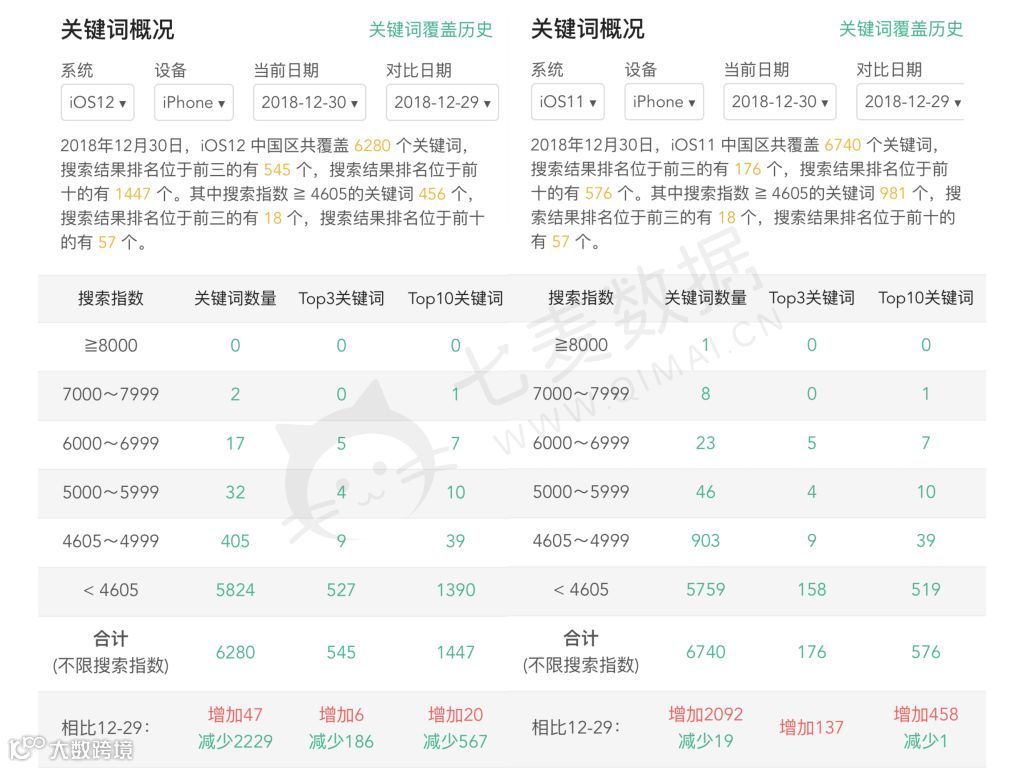
Task: Select keyword count 23 in iOS11 table
Action: 705,443
